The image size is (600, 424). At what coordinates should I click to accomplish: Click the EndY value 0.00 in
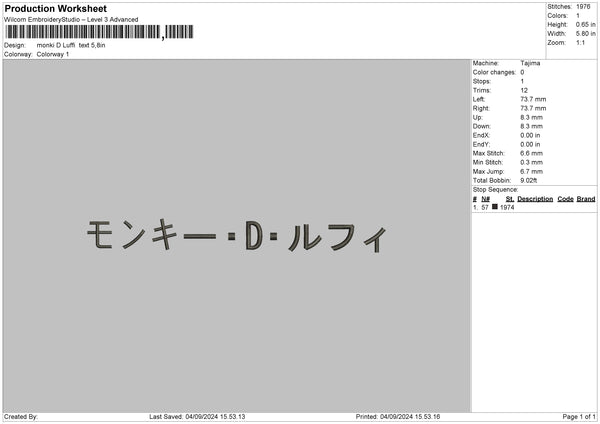[530, 145]
